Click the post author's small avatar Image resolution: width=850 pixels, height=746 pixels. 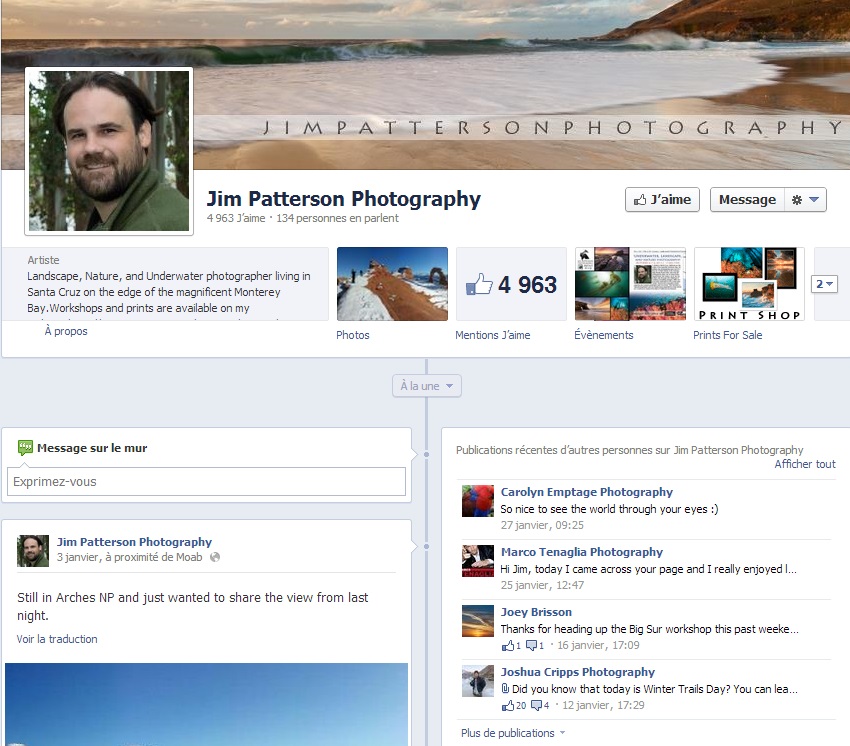pos(33,551)
